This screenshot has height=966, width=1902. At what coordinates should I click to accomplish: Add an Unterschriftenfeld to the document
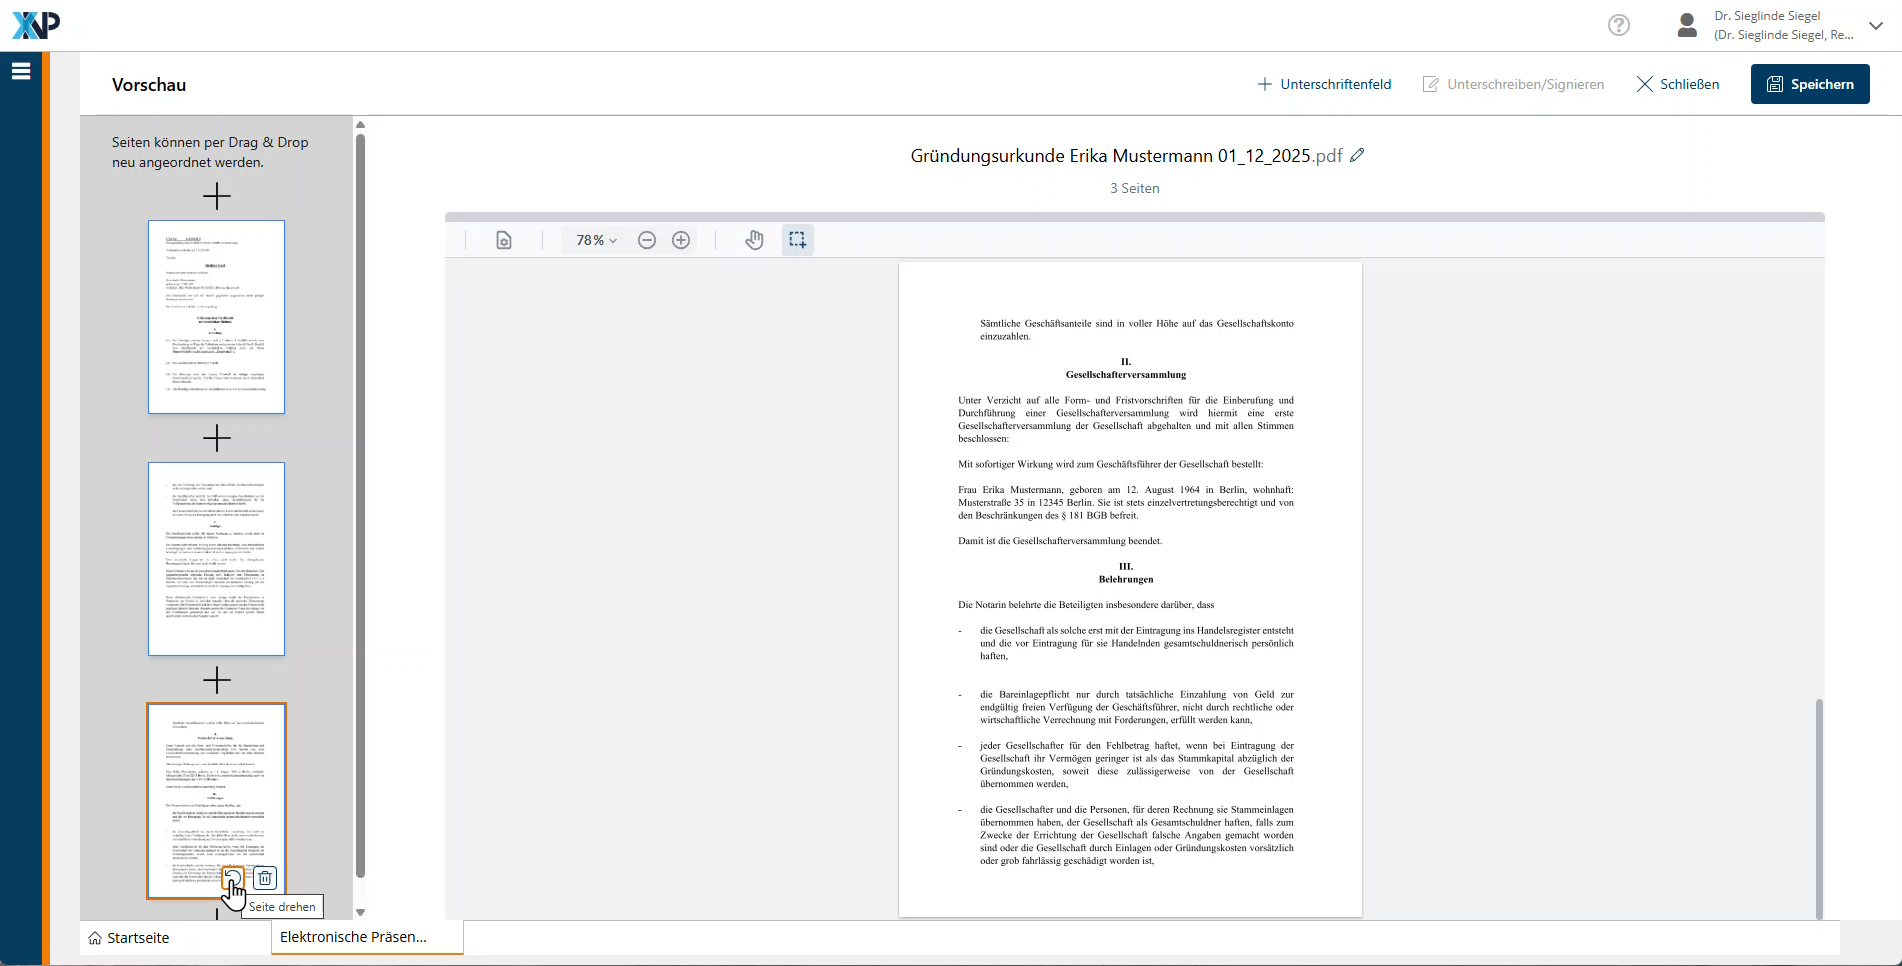1324,84
